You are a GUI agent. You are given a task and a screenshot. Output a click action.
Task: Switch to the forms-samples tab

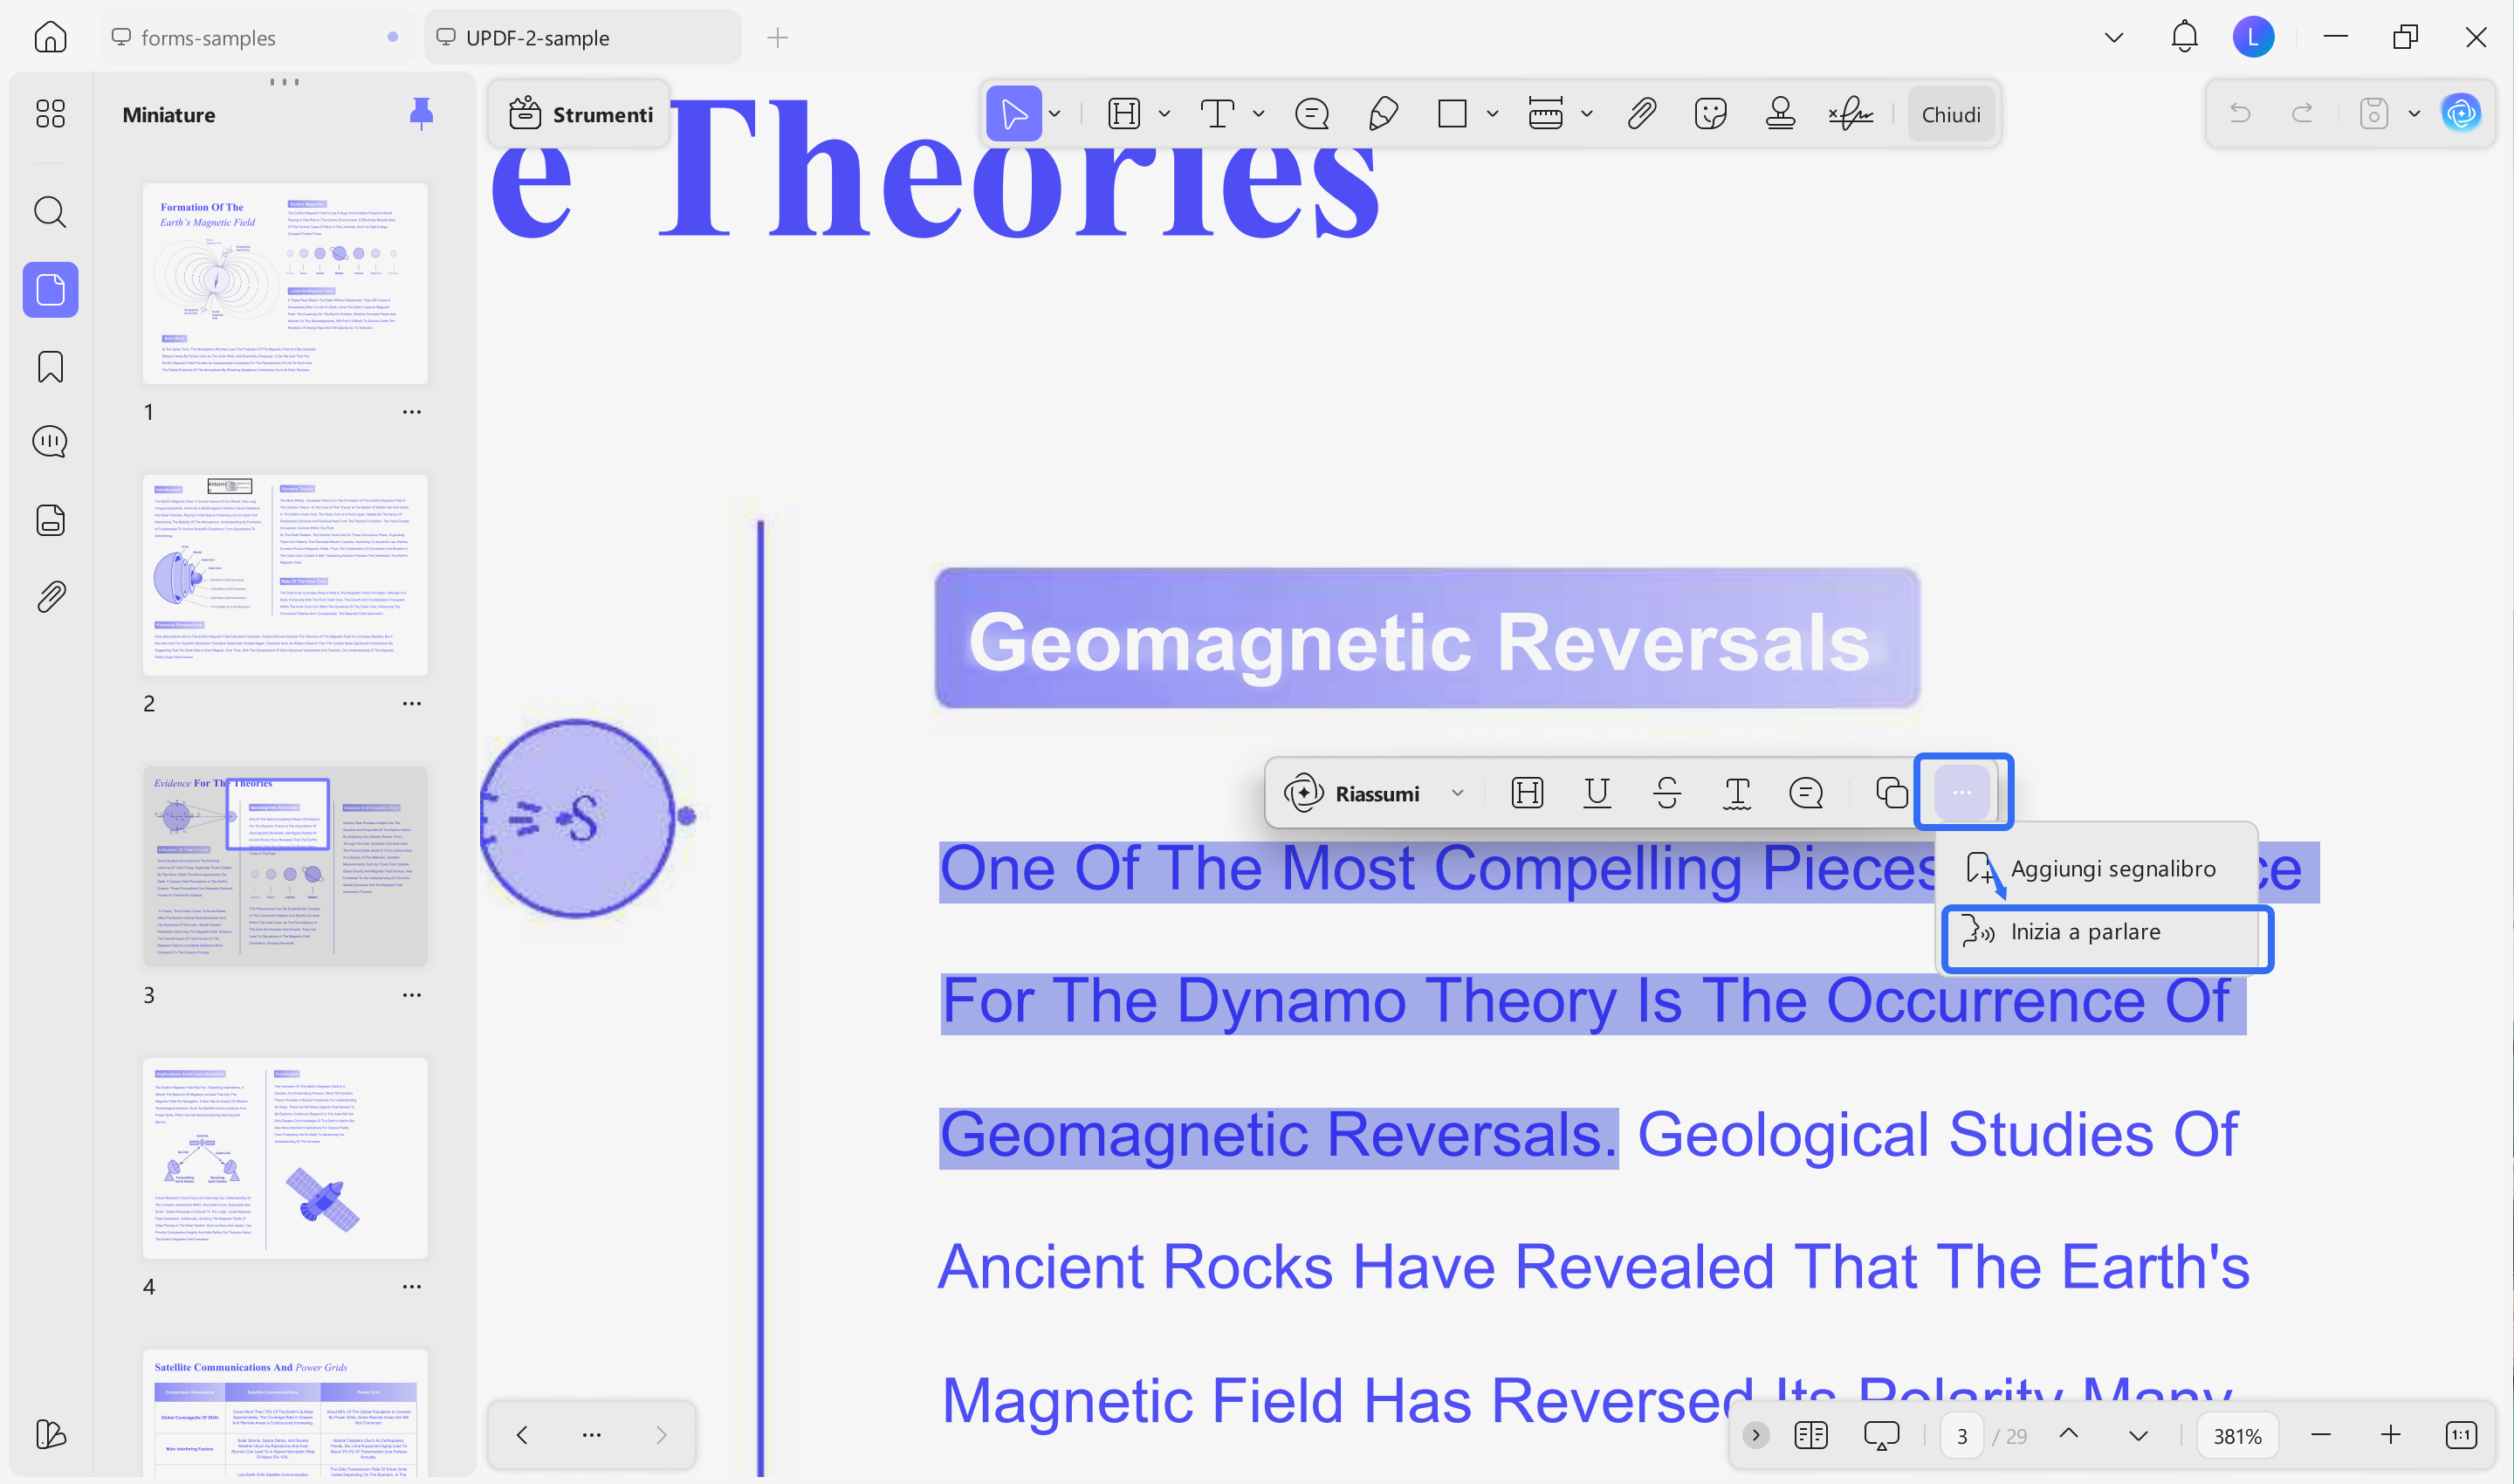208,38
